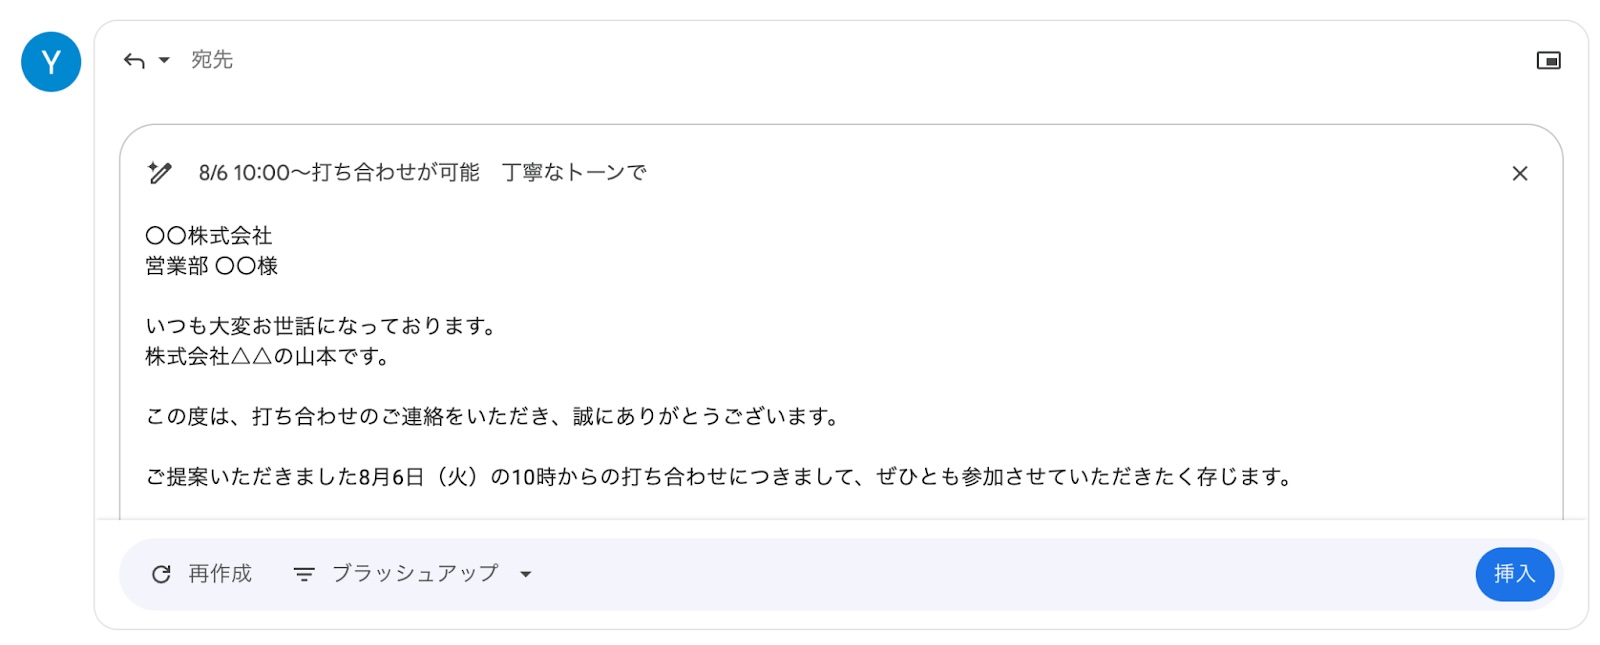Image resolution: width=1600 pixels, height=645 pixels.
Task: Click the 宛先 recipient field
Action: (x=212, y=60)
